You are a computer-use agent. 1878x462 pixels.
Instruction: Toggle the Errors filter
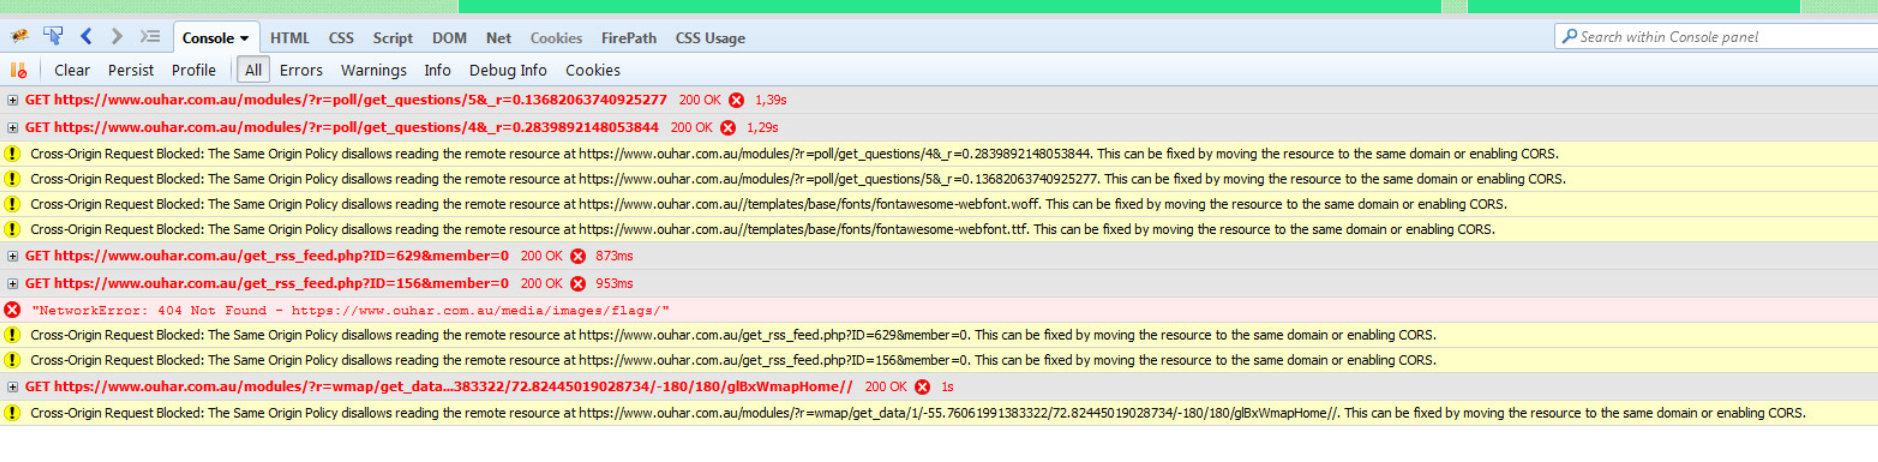tap(301, 70)
